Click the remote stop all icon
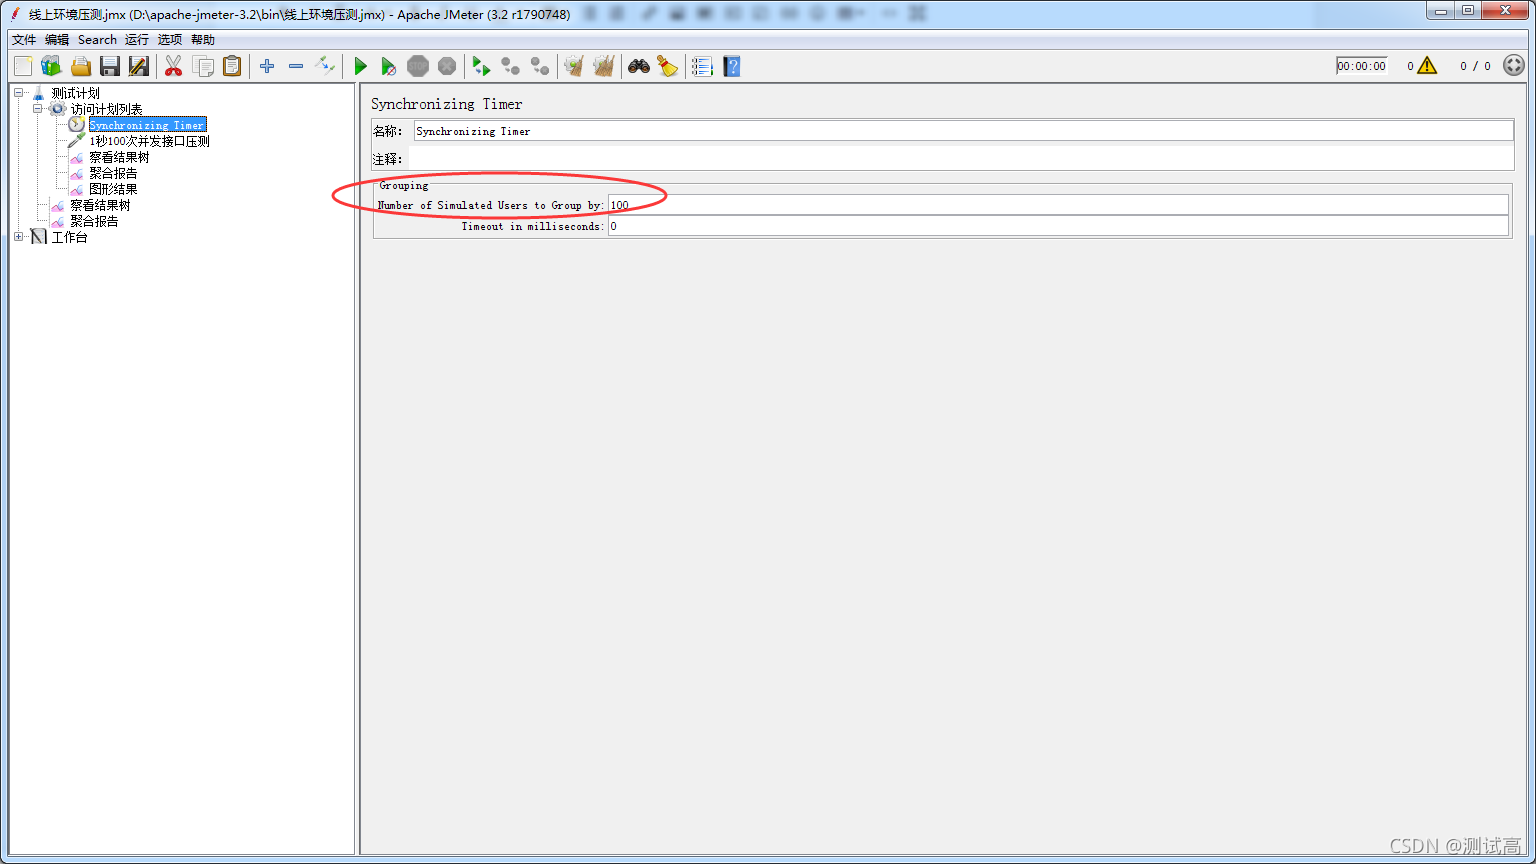The width and height of the screenshot is (1536, 864). [x=511, y=66]
